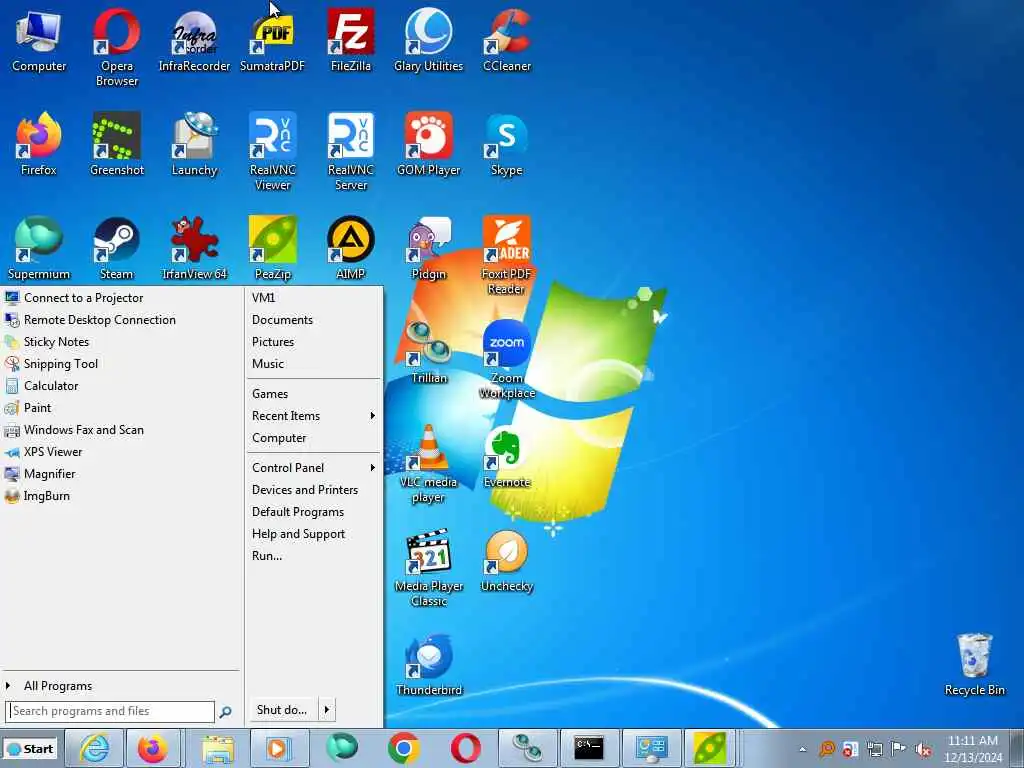Open Help and Support
Viewport: 1024px width, 768px height.
(298, 534)
